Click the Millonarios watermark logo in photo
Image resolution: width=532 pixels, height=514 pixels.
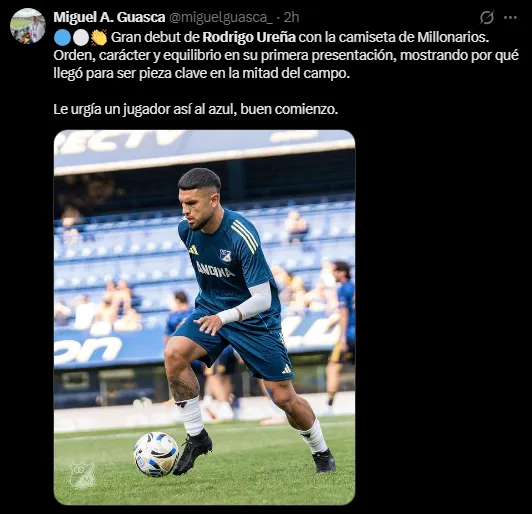click(82, 475)
